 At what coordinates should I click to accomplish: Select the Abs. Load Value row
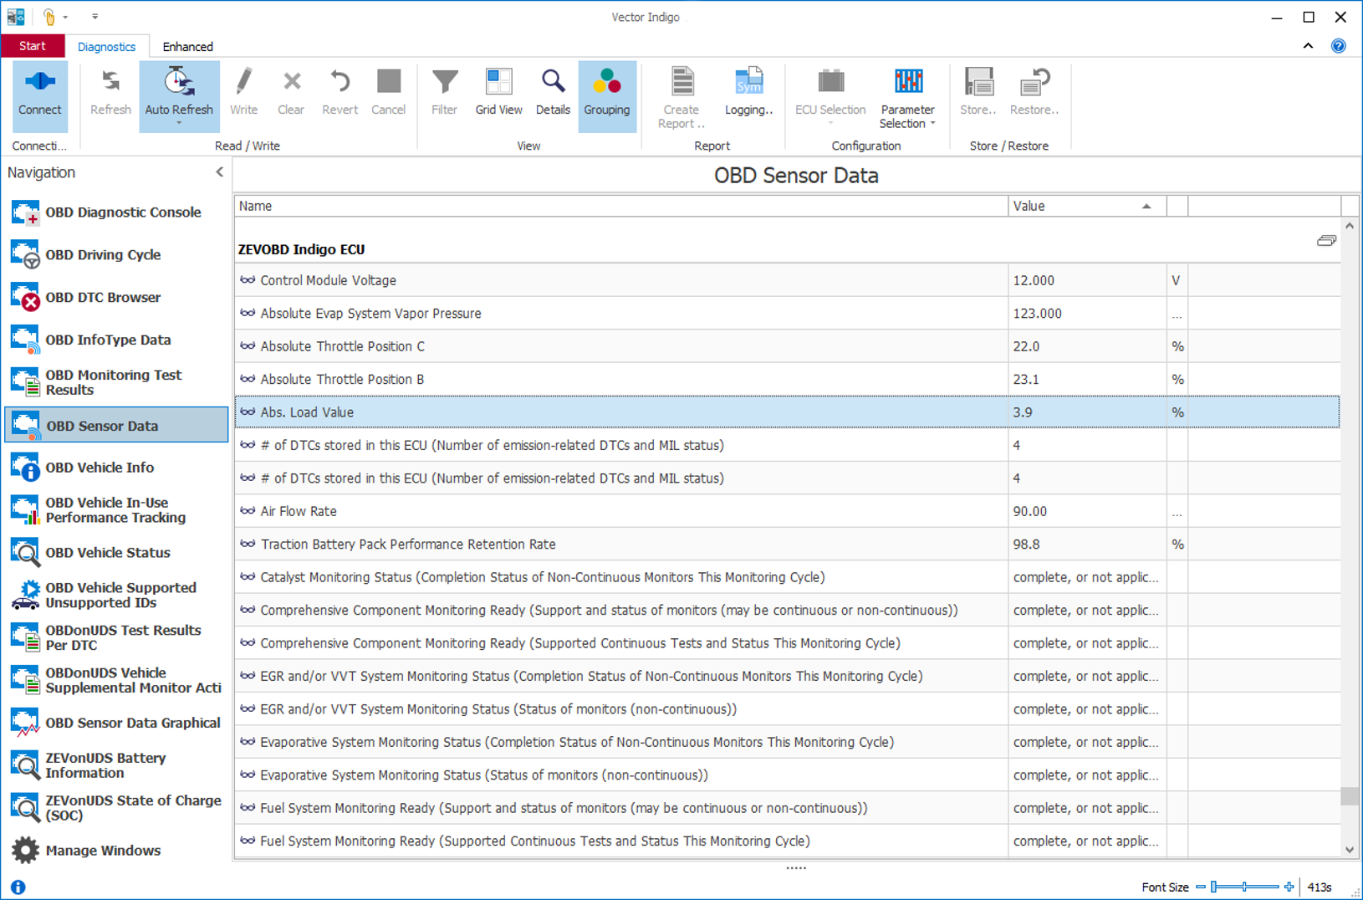(x=787, y=412)
